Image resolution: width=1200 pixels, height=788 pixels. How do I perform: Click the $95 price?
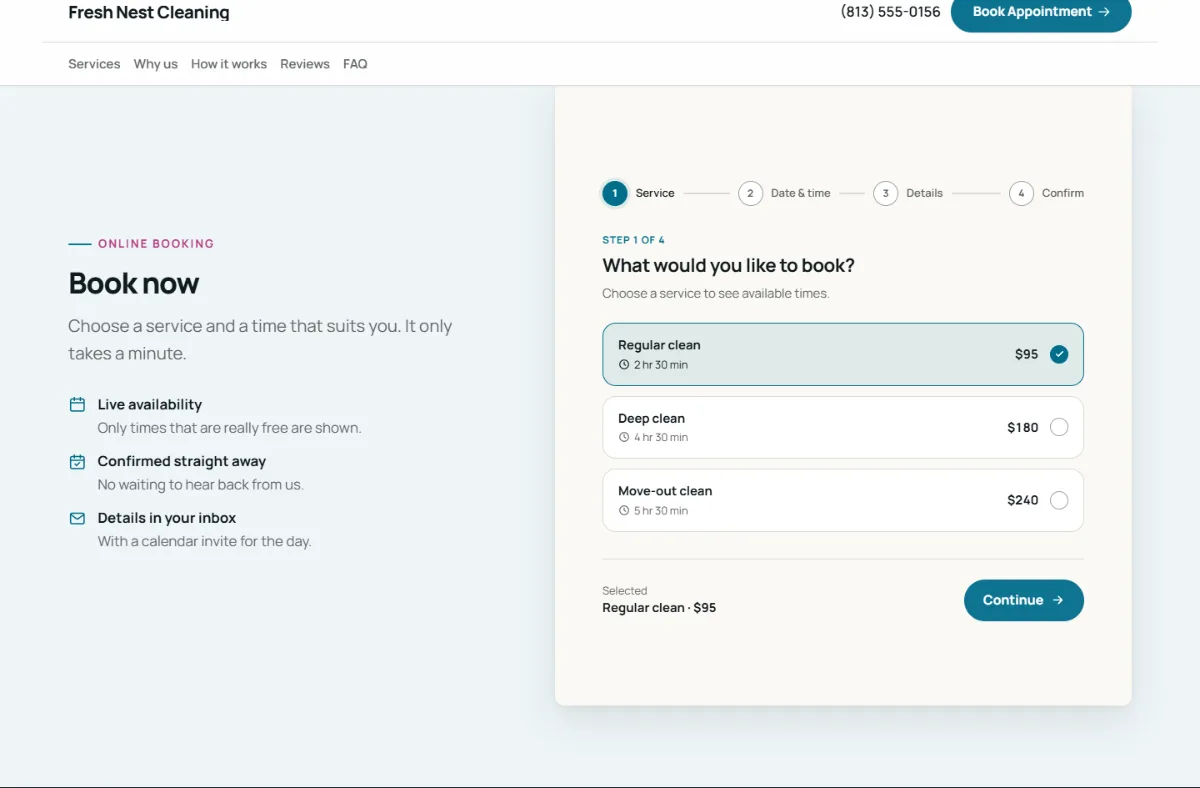[x=1026, y=354]
